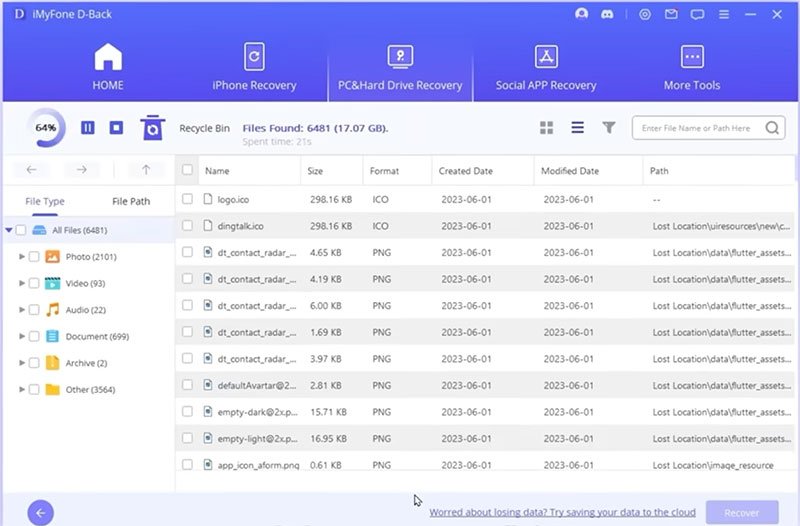Viewport: 800px width, 526px height.
Task: Click the Format column header
Action: (384, 171)
